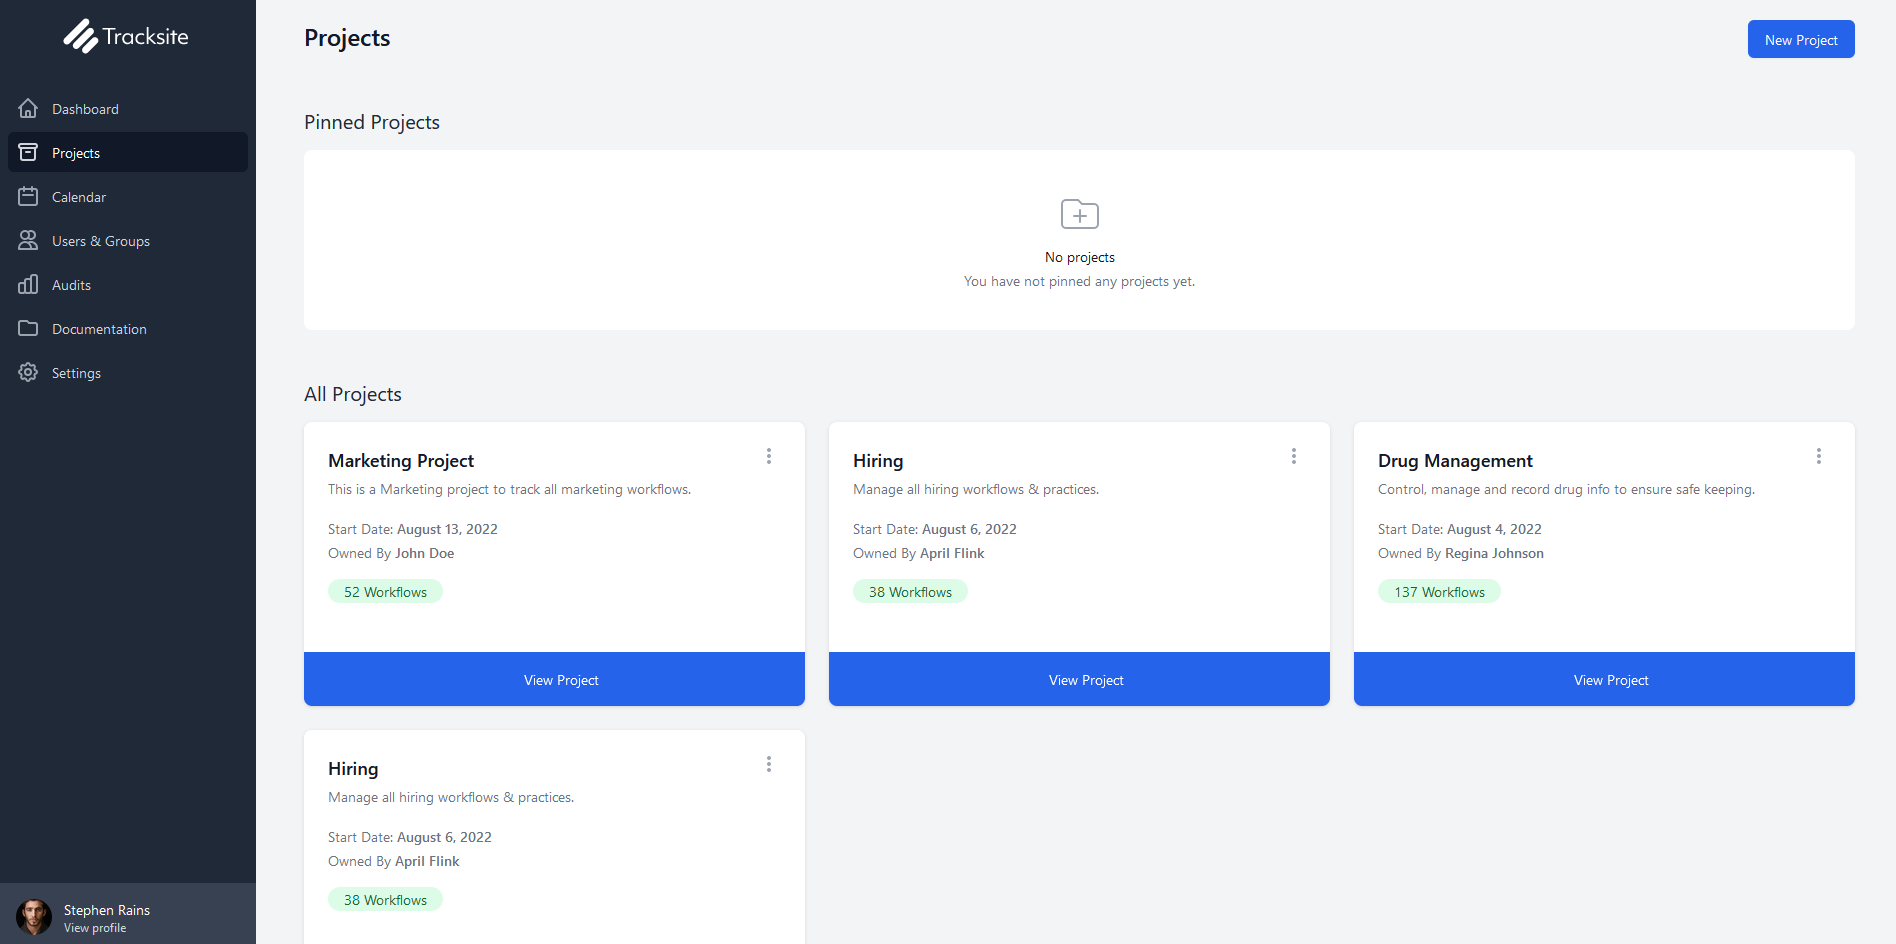Click 38 Workflows badge on top Hiring card
This screenshot has height=944, width=1896.
910,592
